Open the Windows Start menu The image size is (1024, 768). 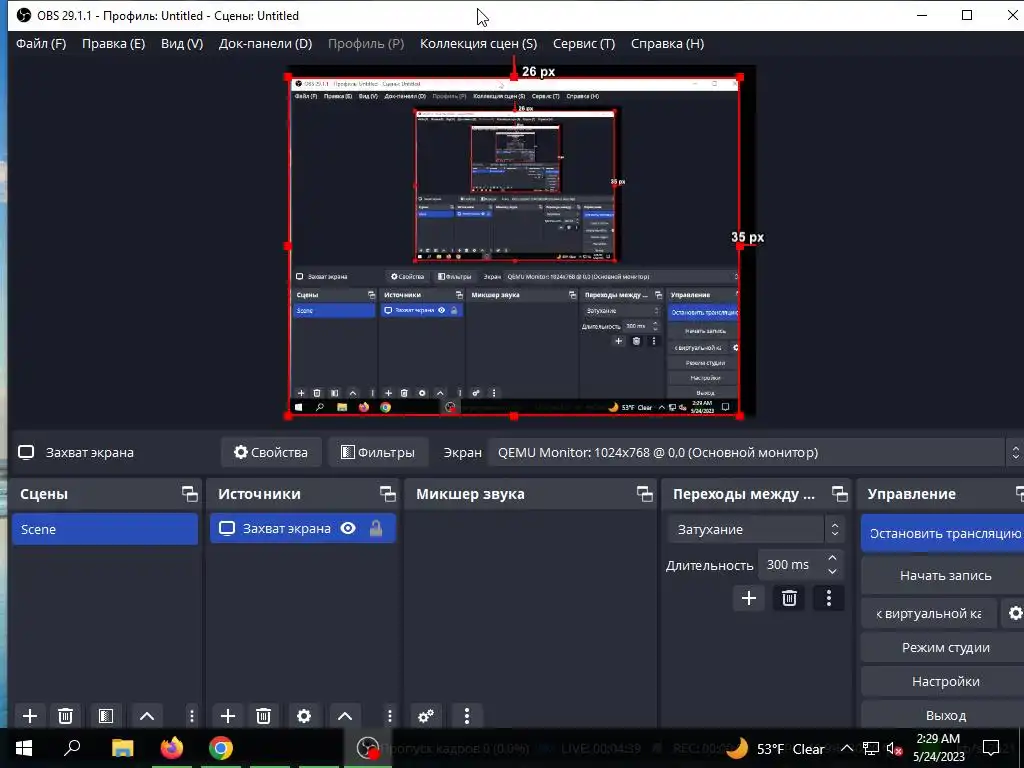[x=24, y=748]
